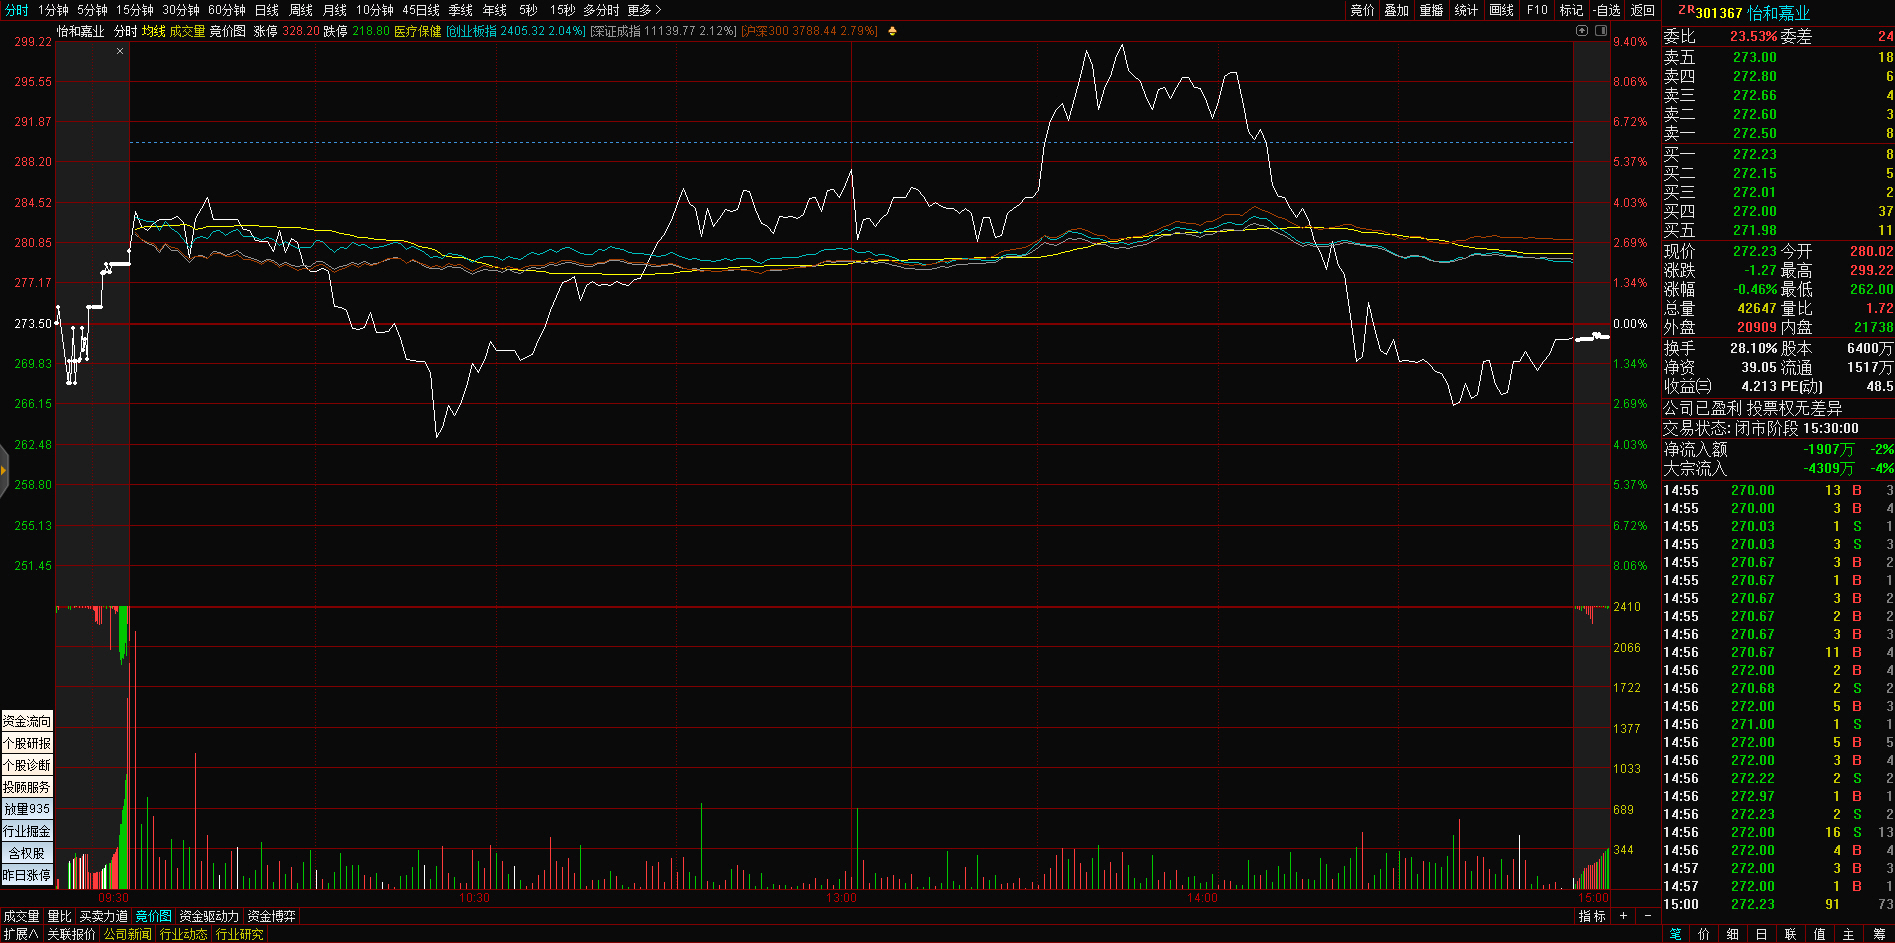This screenshot has width=1895, height=943.
Task: Toggle the 叠加 overlay option
Action: 1396,10
